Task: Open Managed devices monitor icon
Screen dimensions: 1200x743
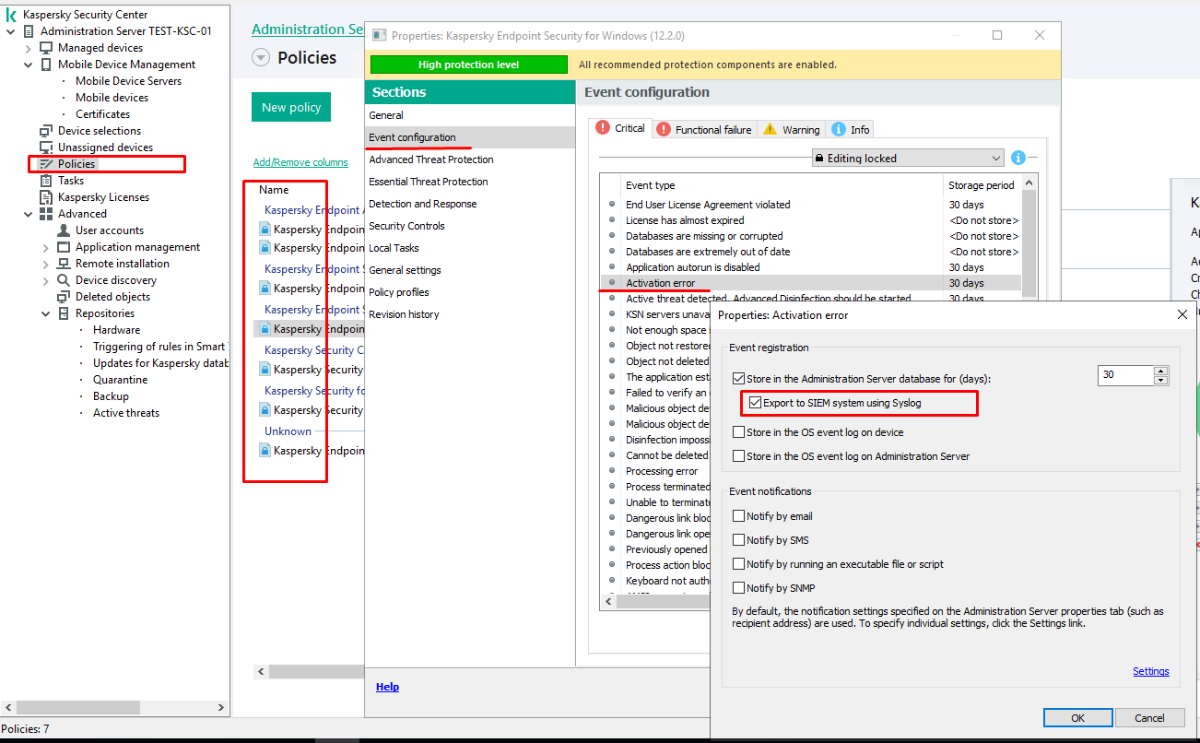Action: 46,48
